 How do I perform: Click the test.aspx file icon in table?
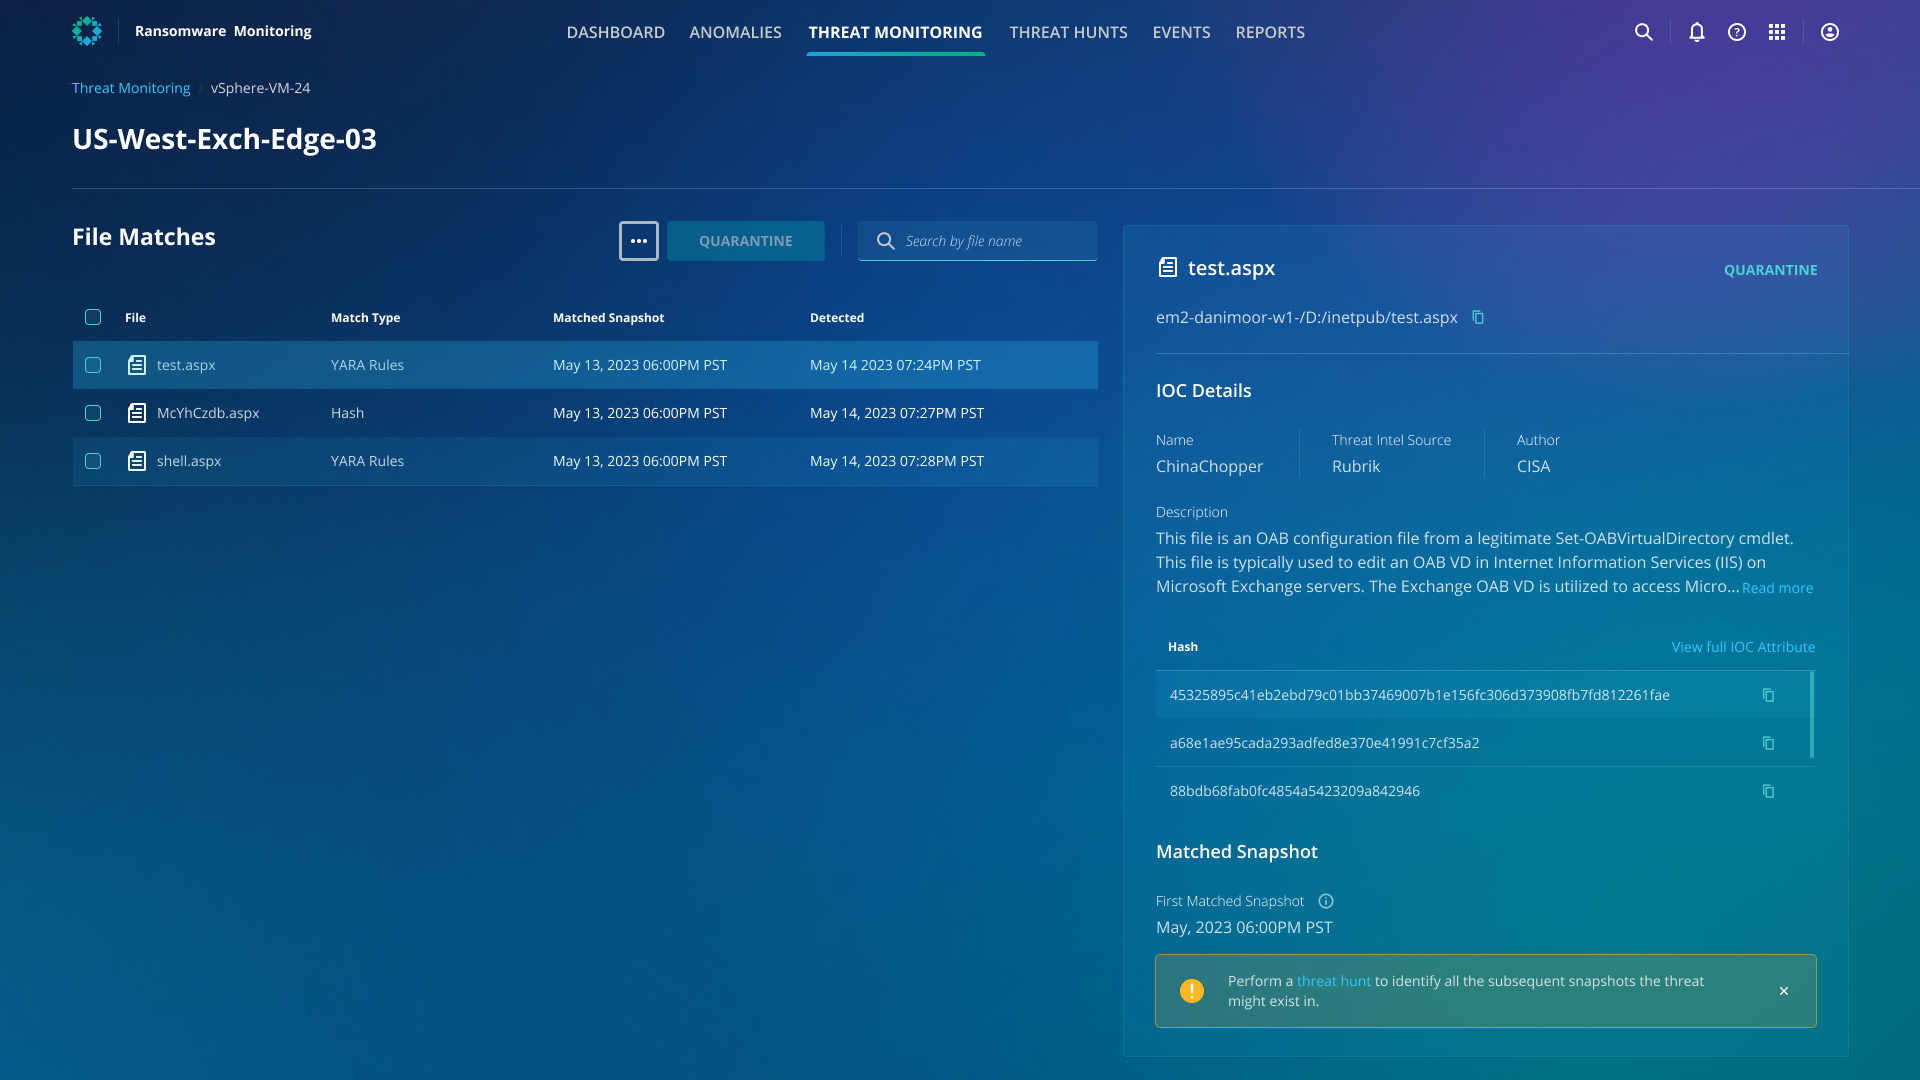137,365
